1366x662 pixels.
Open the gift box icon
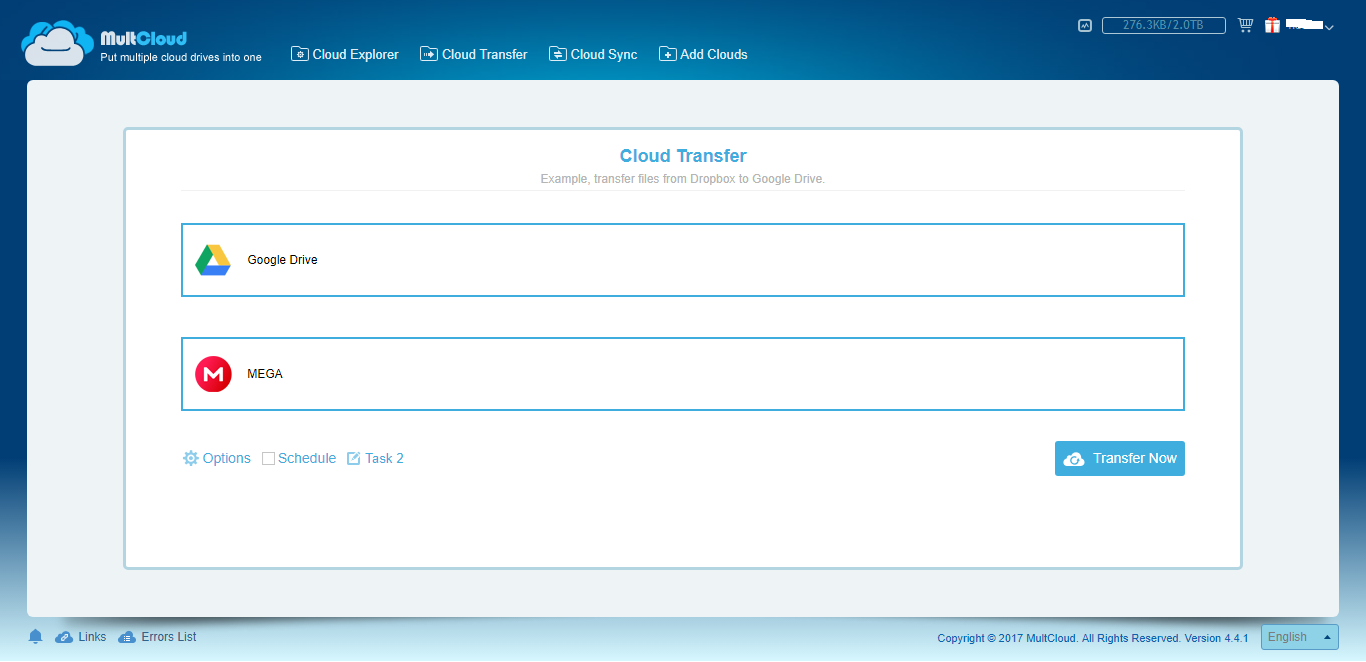click(x=1272, y=25)
